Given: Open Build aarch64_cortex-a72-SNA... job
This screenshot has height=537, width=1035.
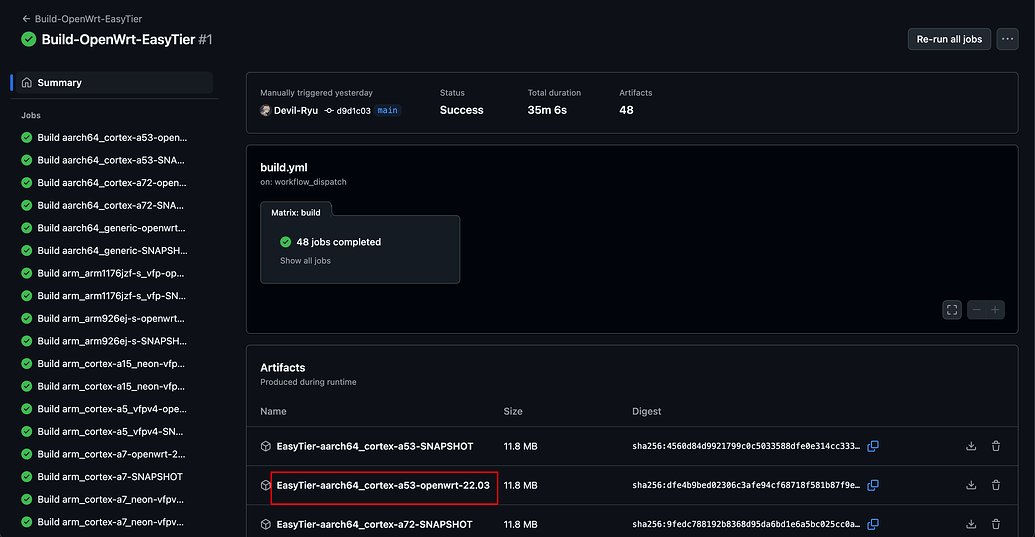Looking at the screenshot, I should [x=103, y=205].
